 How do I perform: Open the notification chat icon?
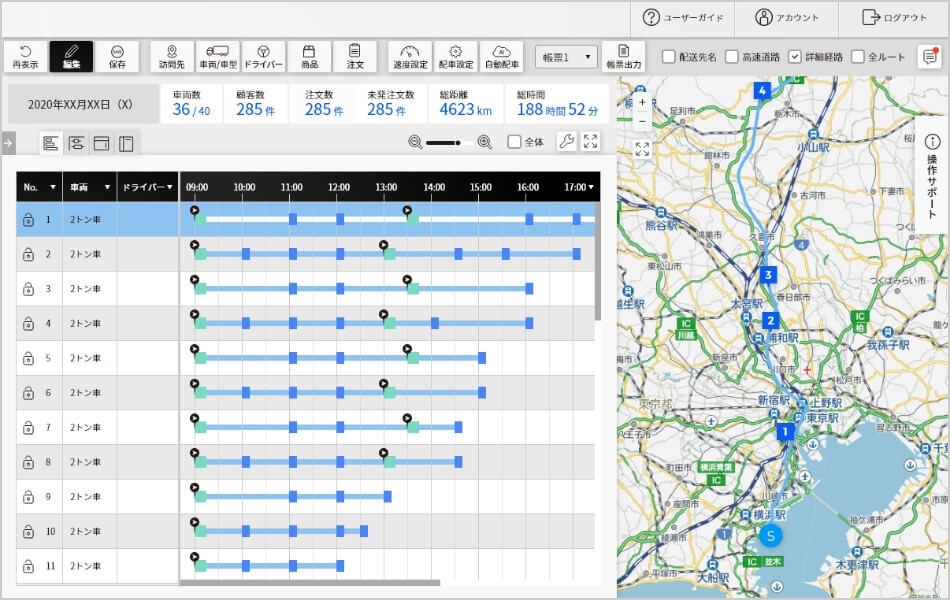click(x=930, y=57)
